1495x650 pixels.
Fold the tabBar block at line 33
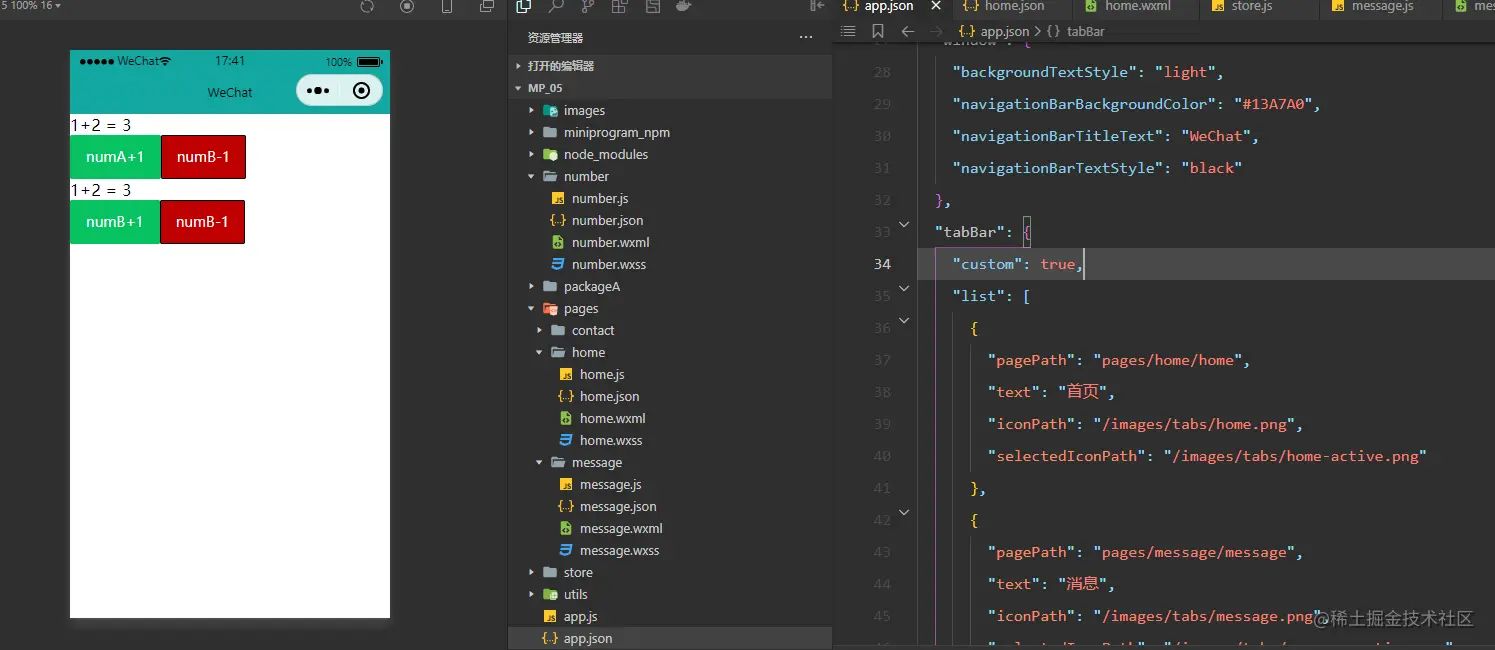(x=904, y=225)
